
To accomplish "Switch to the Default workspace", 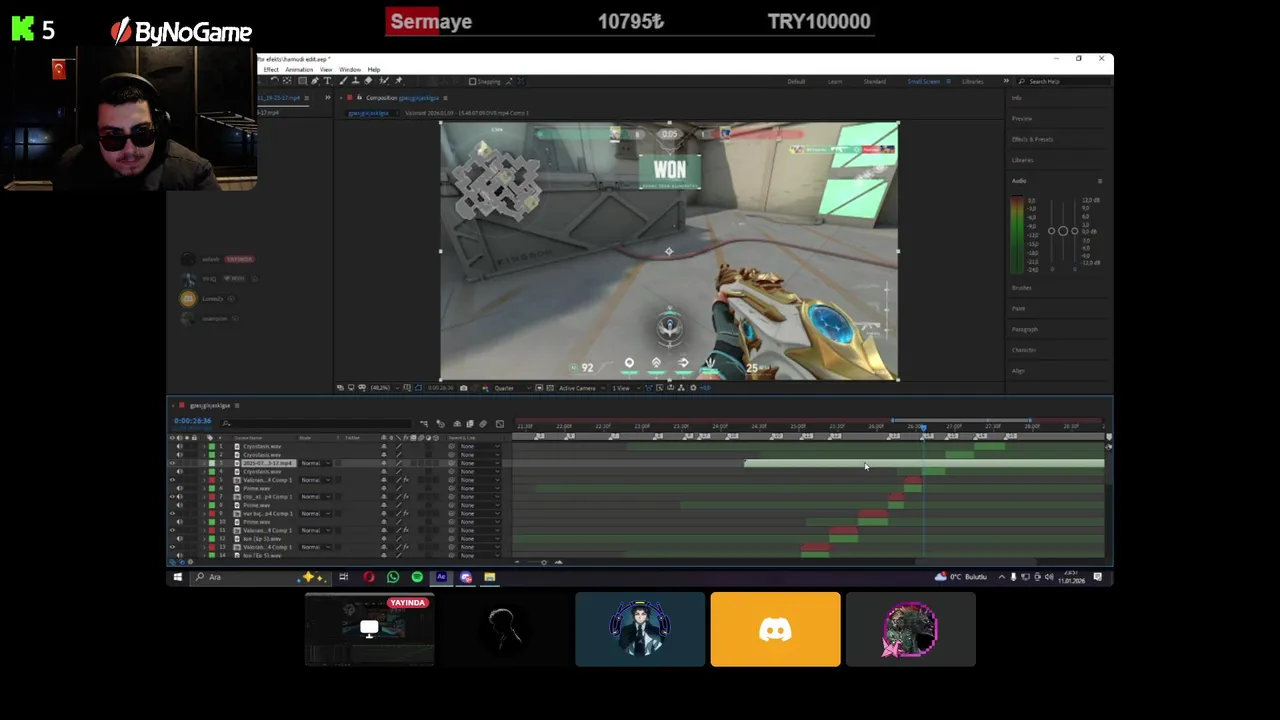I will click(x=797, y=81).
